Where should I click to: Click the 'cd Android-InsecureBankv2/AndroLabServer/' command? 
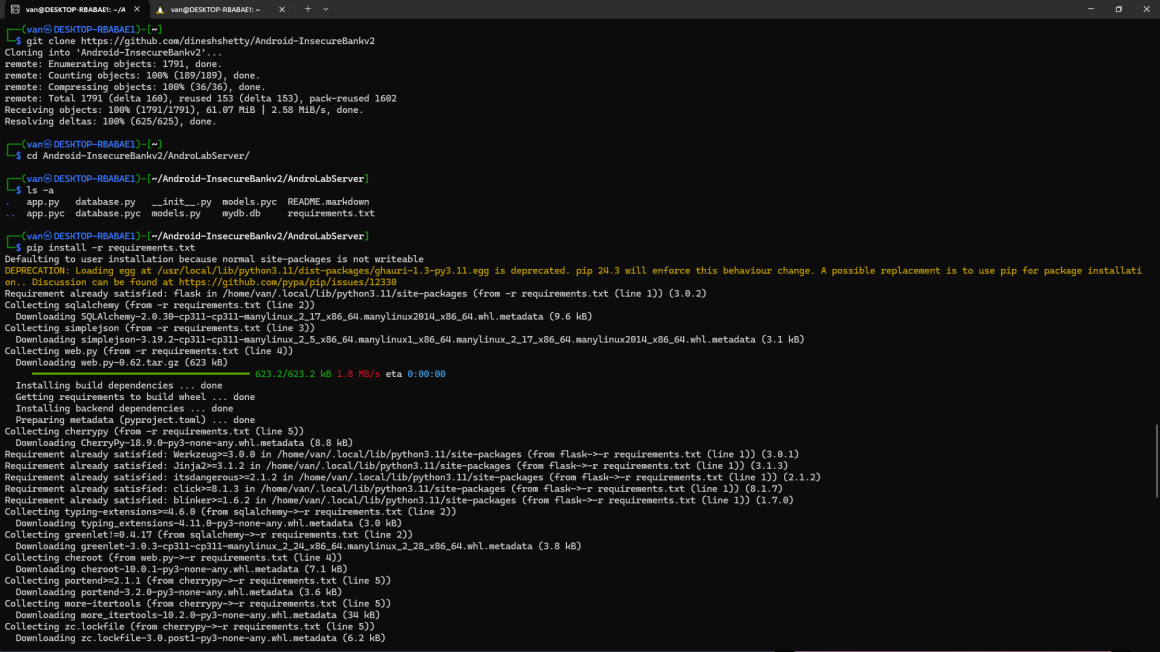(x=138, y=155)
